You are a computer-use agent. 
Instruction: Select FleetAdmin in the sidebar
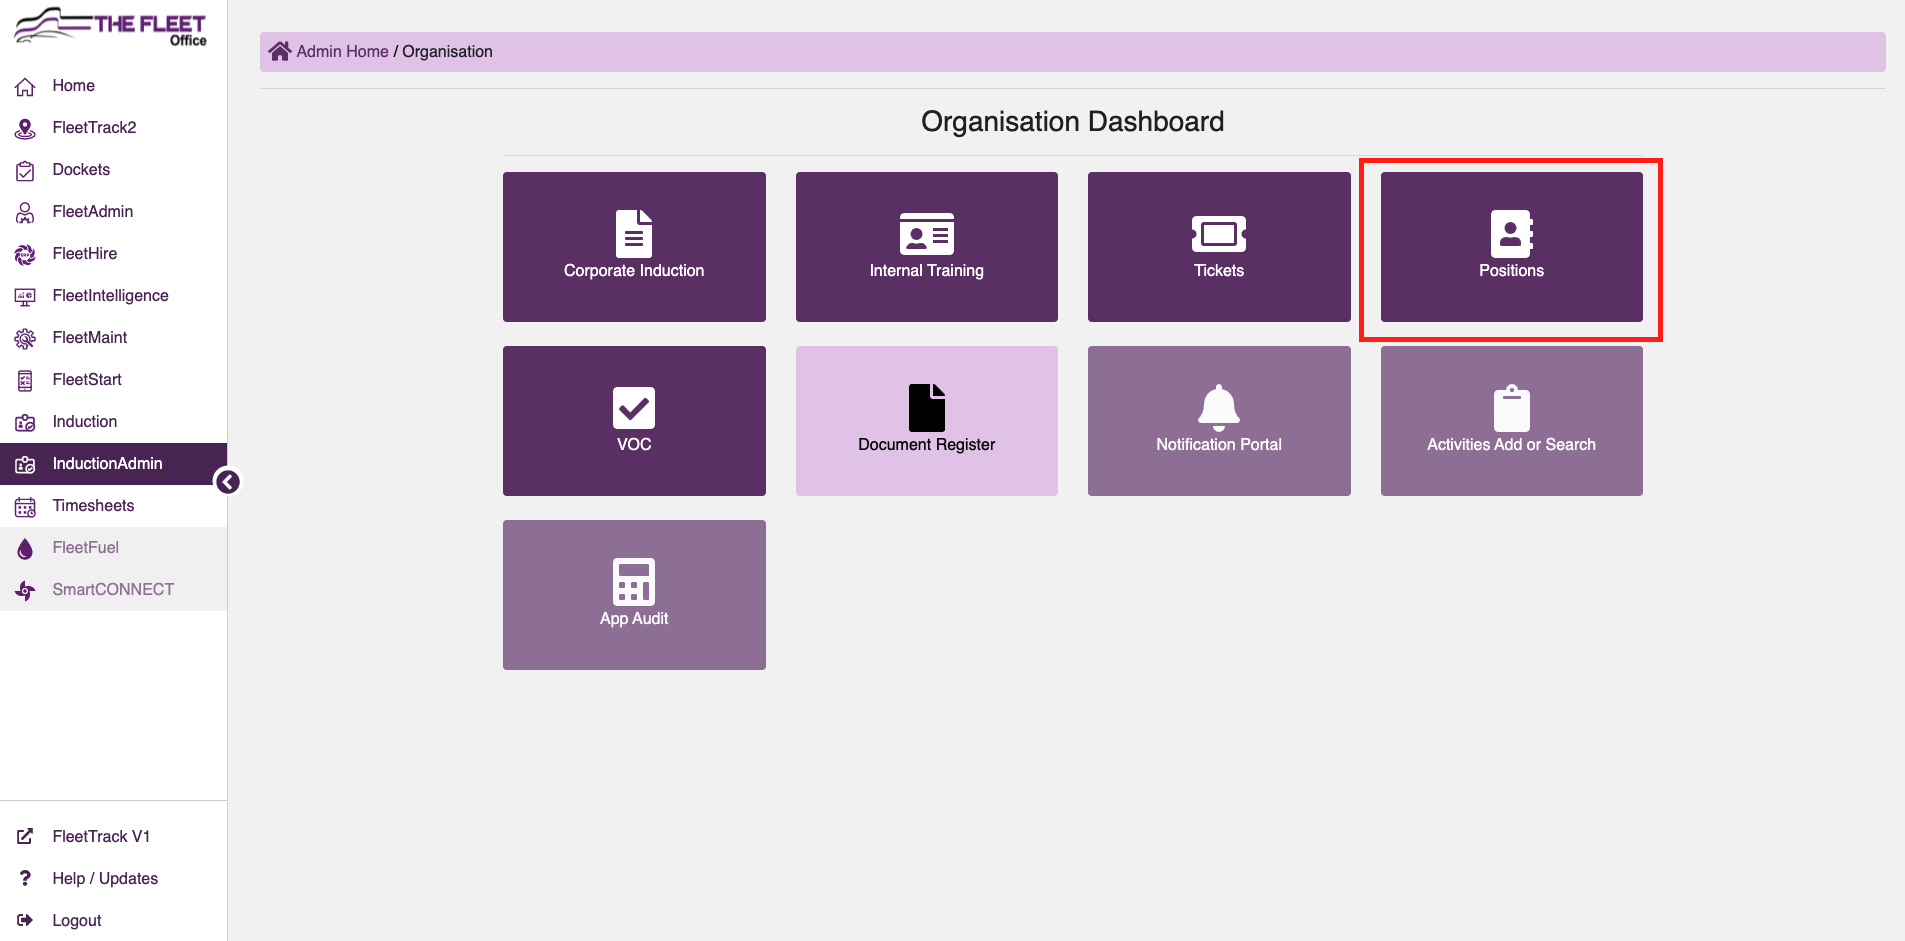pyautogui.click(x=113, y=212)
